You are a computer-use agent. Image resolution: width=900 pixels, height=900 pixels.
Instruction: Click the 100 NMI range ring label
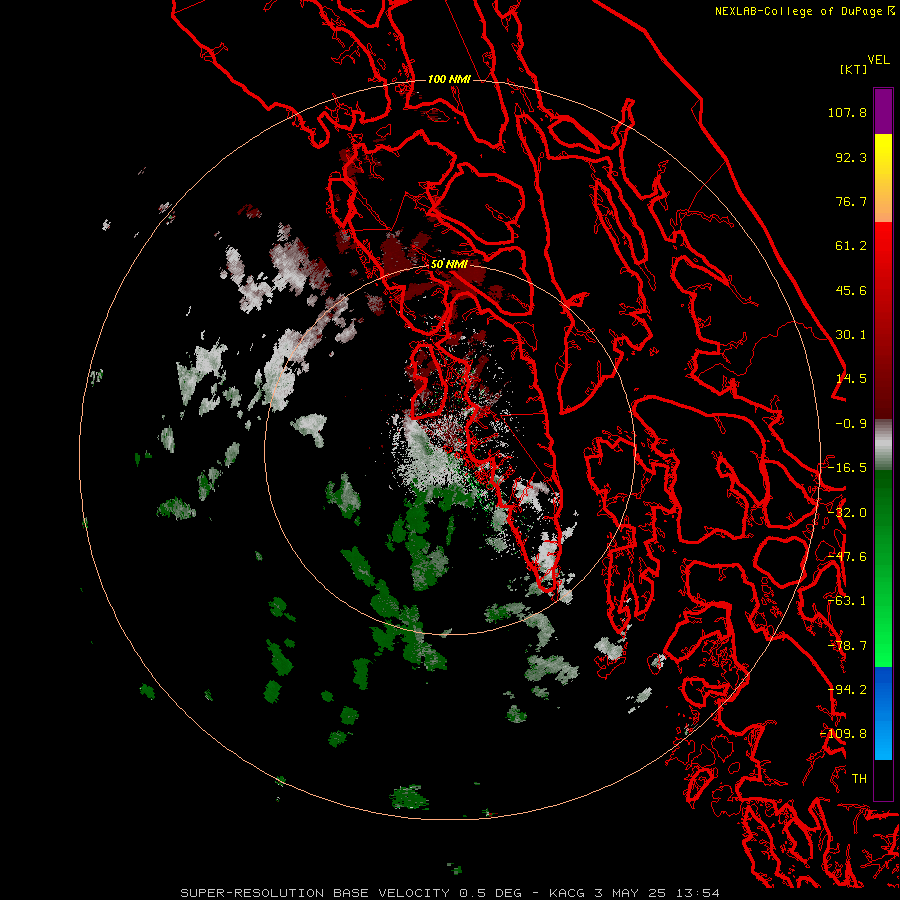(449, 79)
